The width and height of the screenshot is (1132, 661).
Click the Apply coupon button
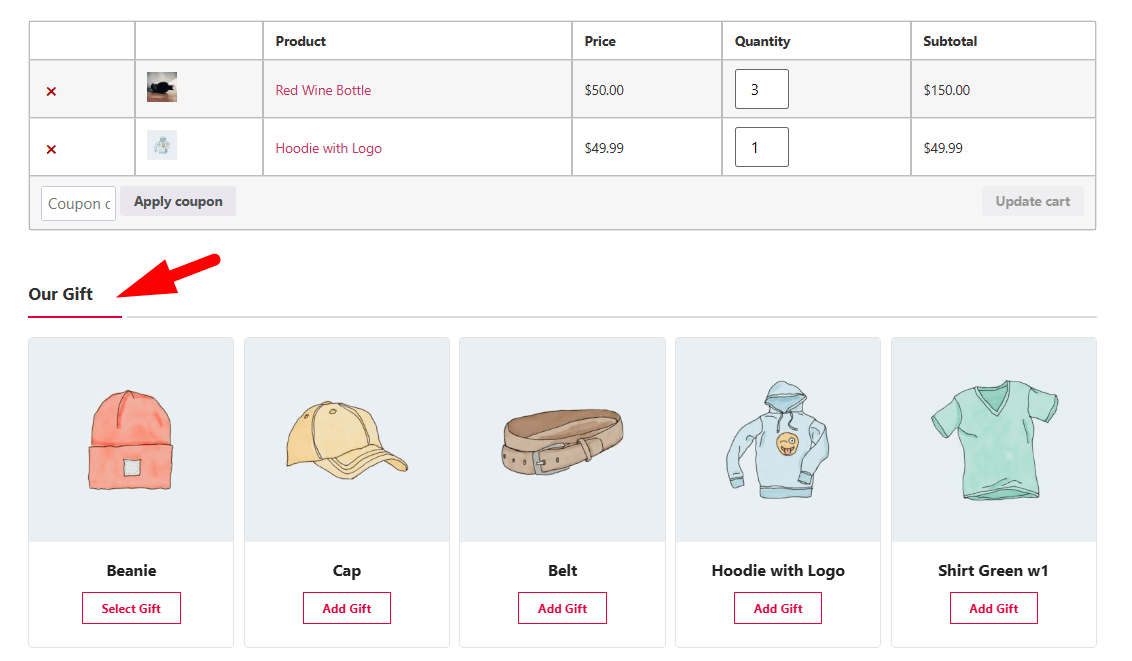tap(177, 201)
